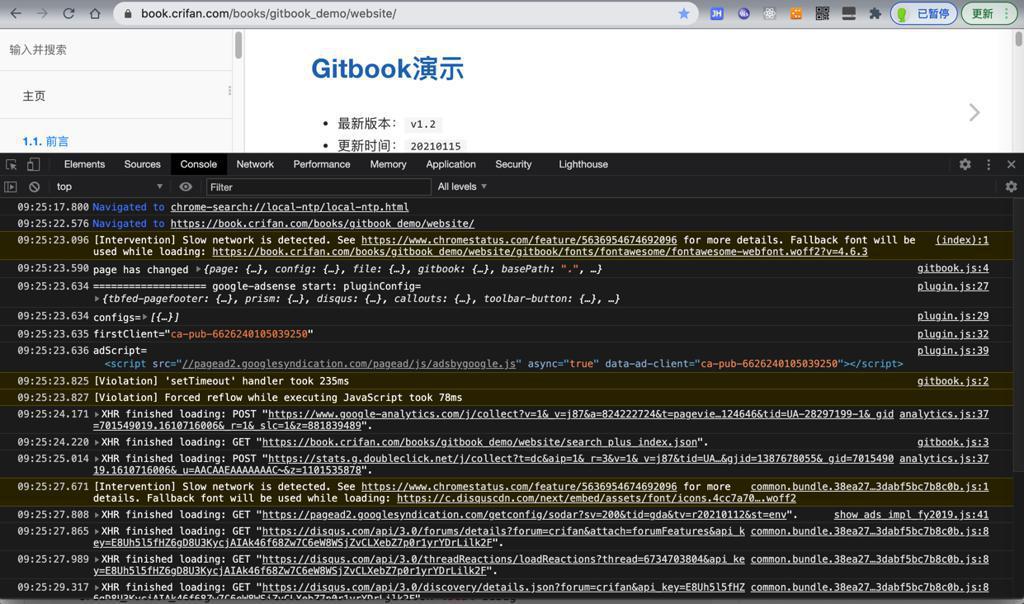Click the browser forward arrow
Screen dimensions: 1024x604
42,13
